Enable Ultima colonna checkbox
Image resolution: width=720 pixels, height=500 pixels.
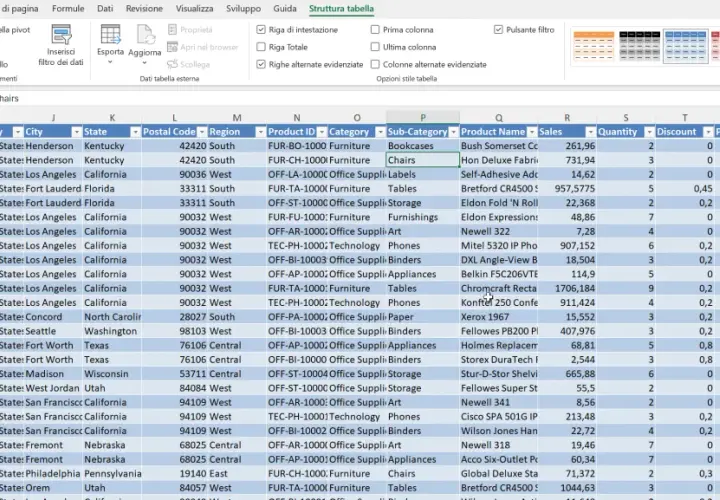(x=375, y=47)
